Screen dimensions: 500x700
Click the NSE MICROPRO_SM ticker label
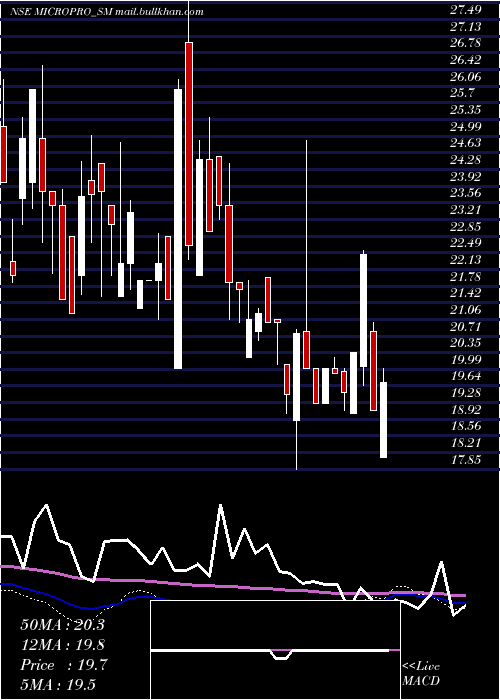click(62, 12)
